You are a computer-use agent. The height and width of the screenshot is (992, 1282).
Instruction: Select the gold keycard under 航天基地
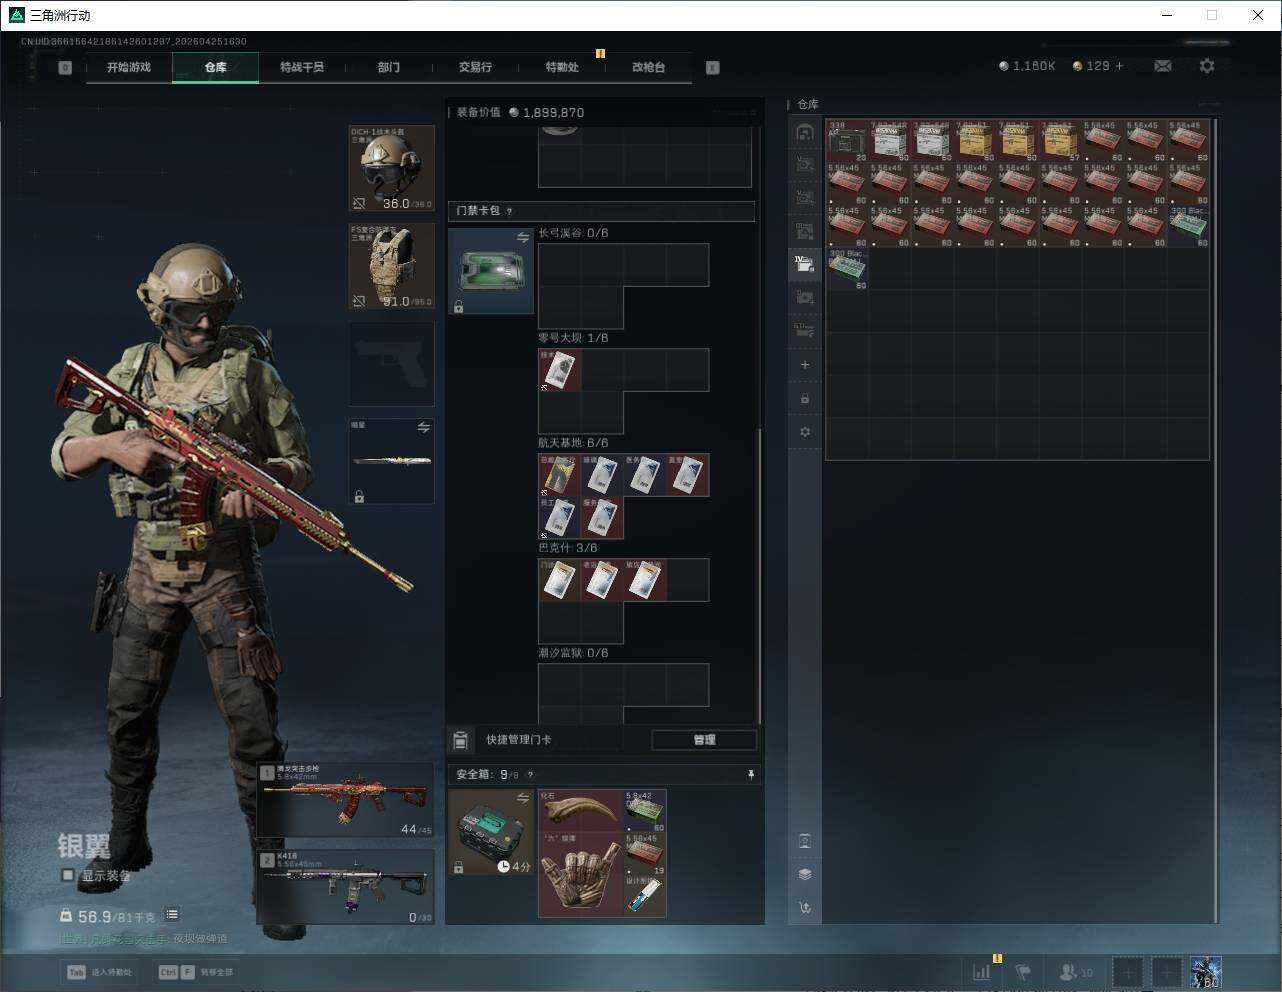[560, 475]
